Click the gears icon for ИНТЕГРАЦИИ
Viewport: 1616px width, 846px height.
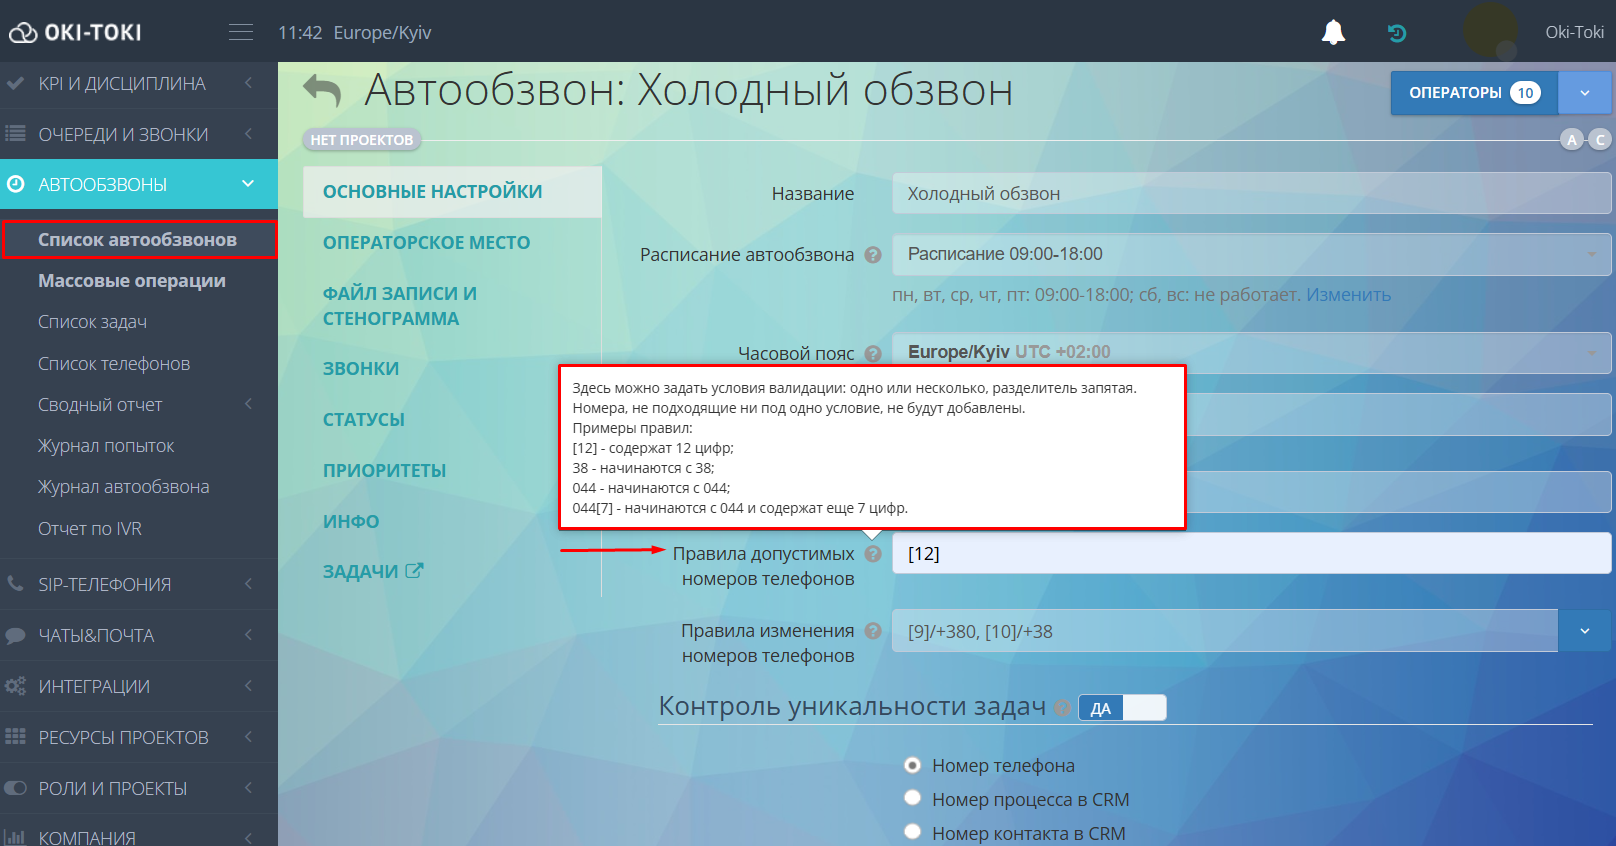tap(15, 686)
